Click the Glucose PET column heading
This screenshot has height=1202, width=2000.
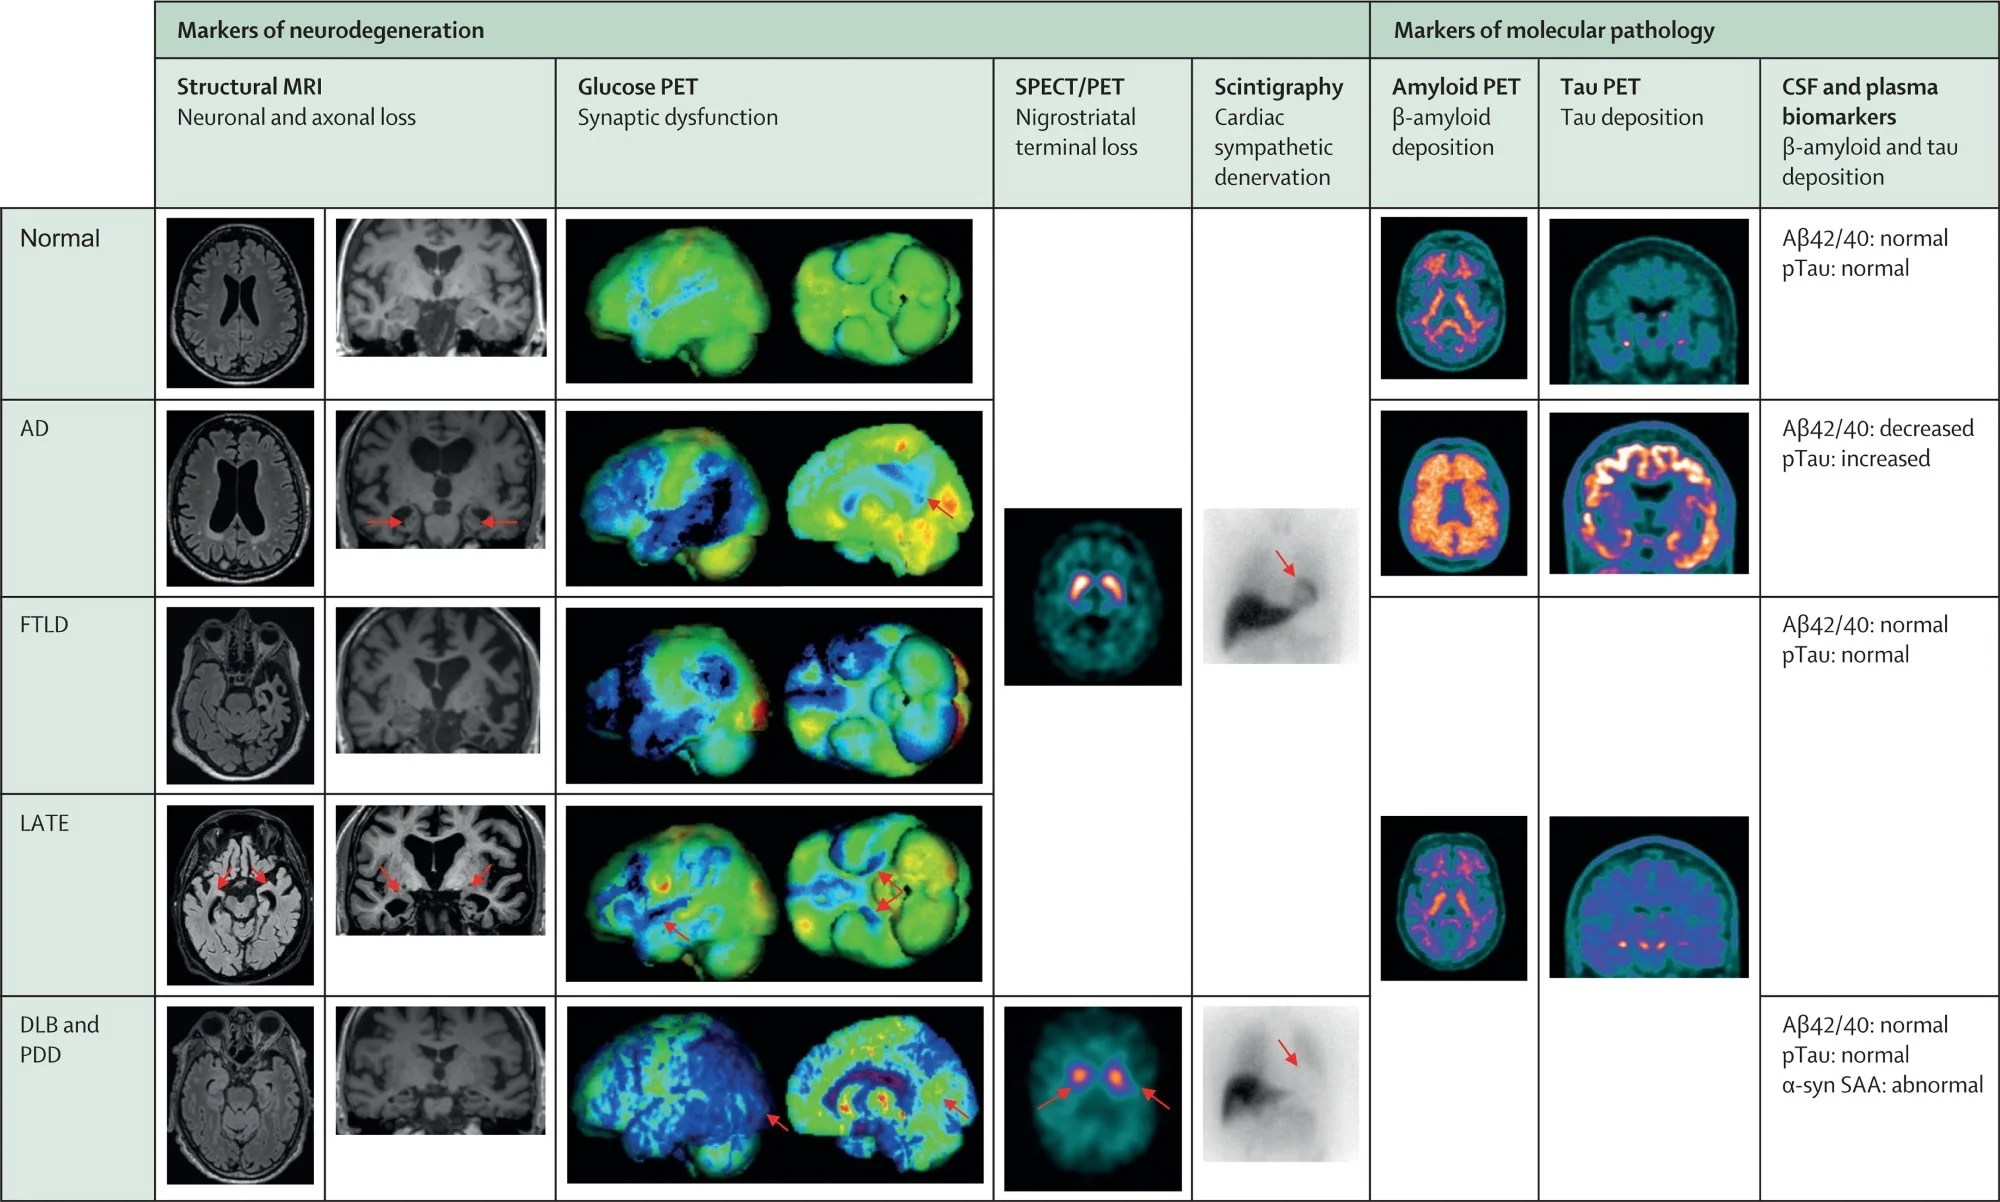(637, 87)
